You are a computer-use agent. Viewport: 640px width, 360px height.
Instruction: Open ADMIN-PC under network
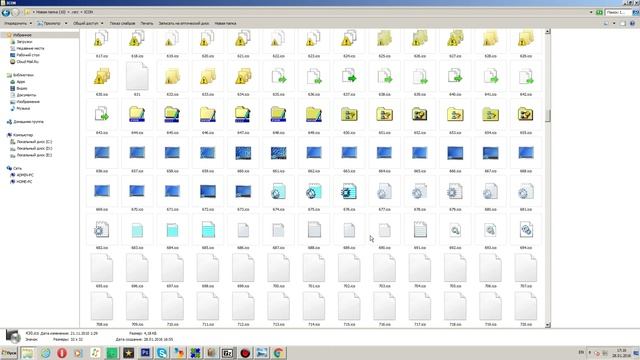[25, 175]
